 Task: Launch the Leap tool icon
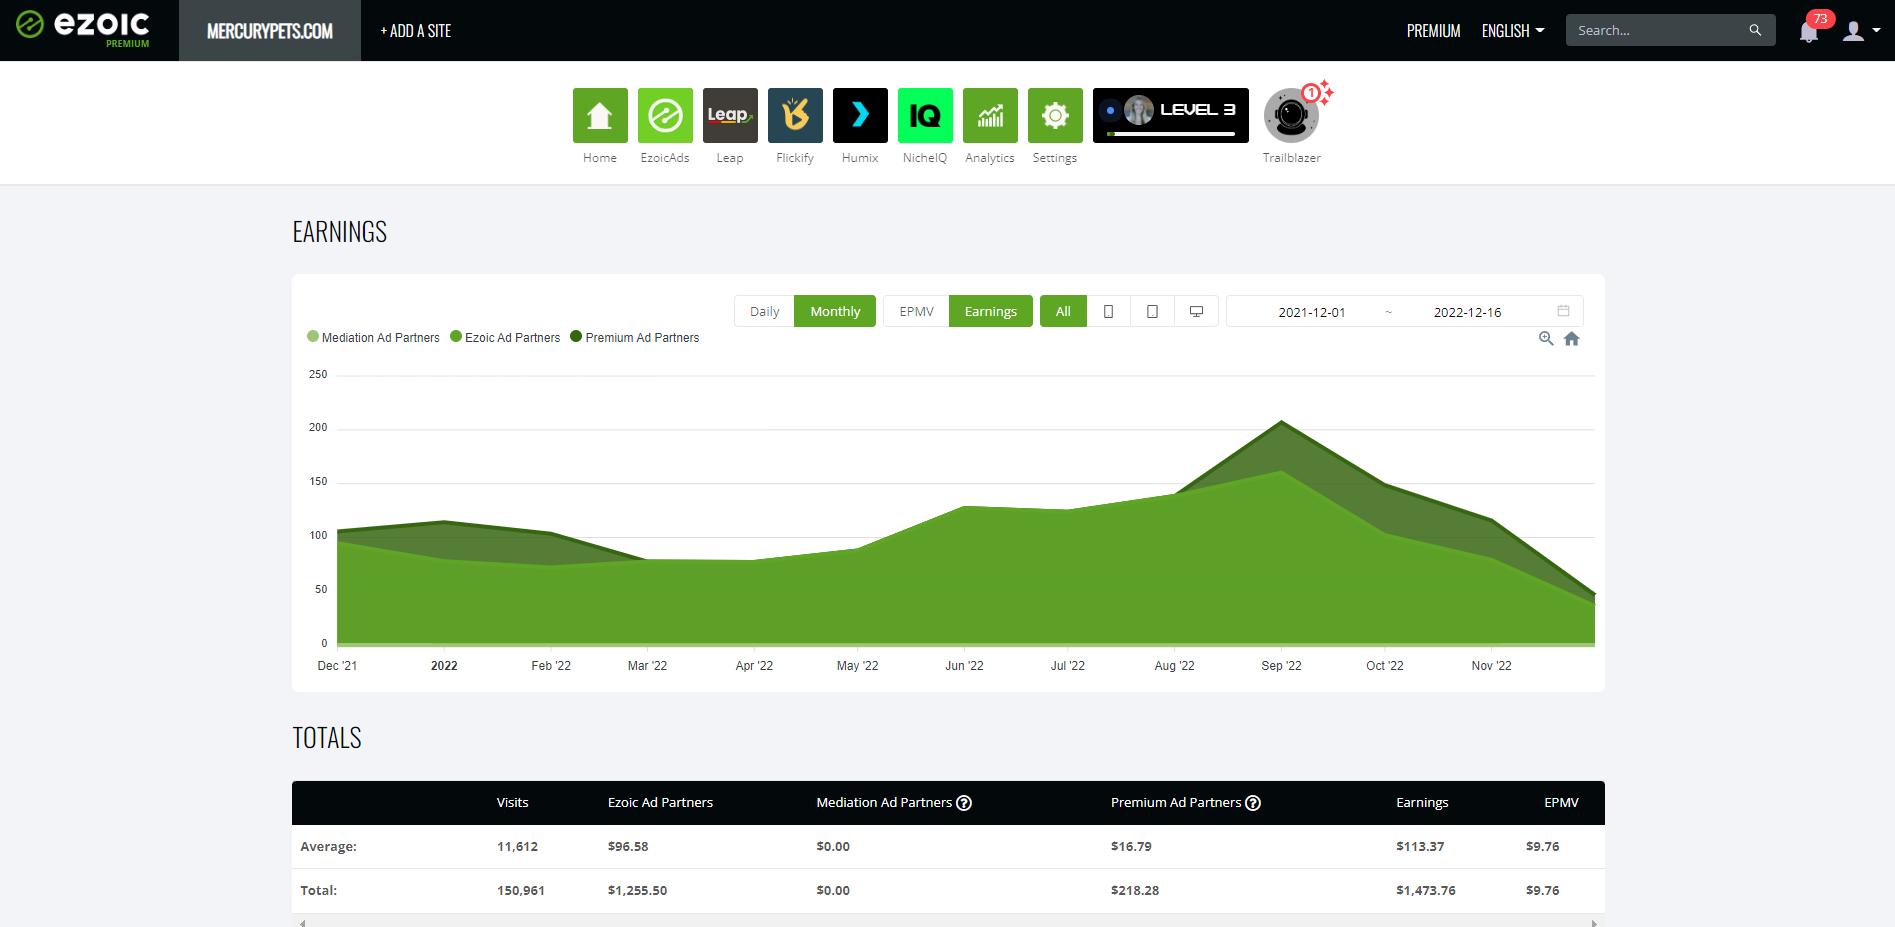[730, 115]
